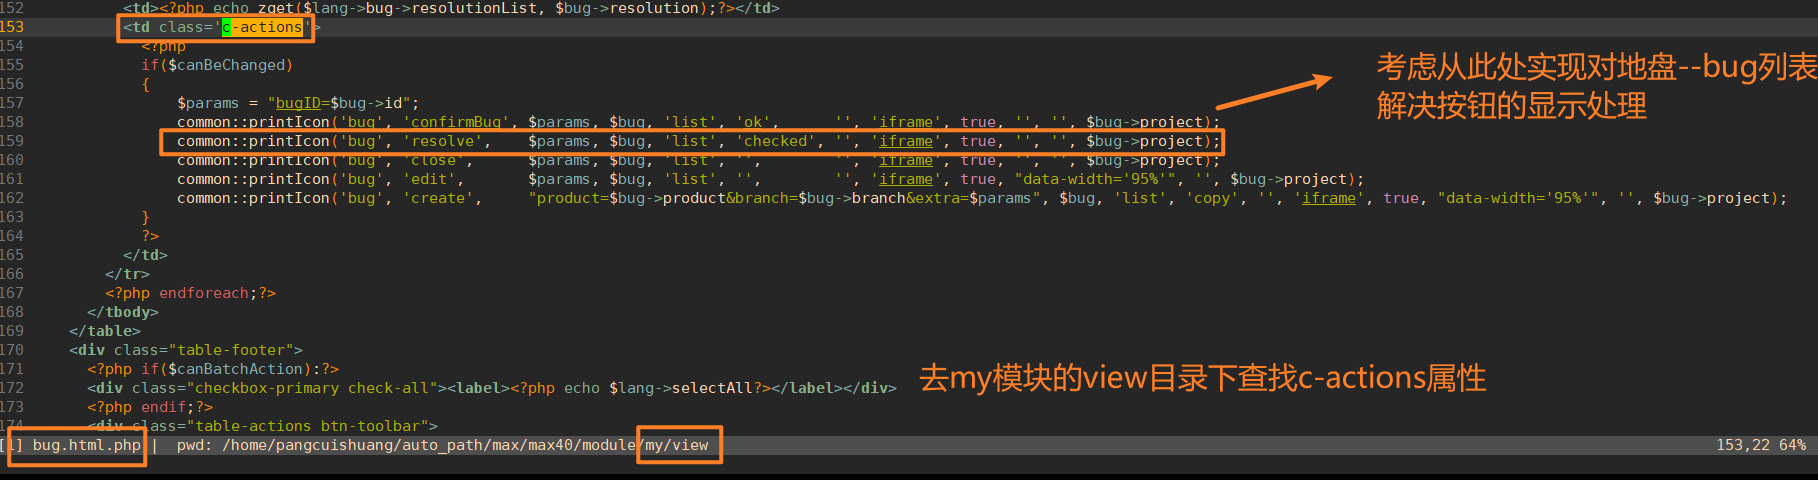Click line number 162 in the gutter
The image size is (1818, 480).
click(x=12, y=198)
